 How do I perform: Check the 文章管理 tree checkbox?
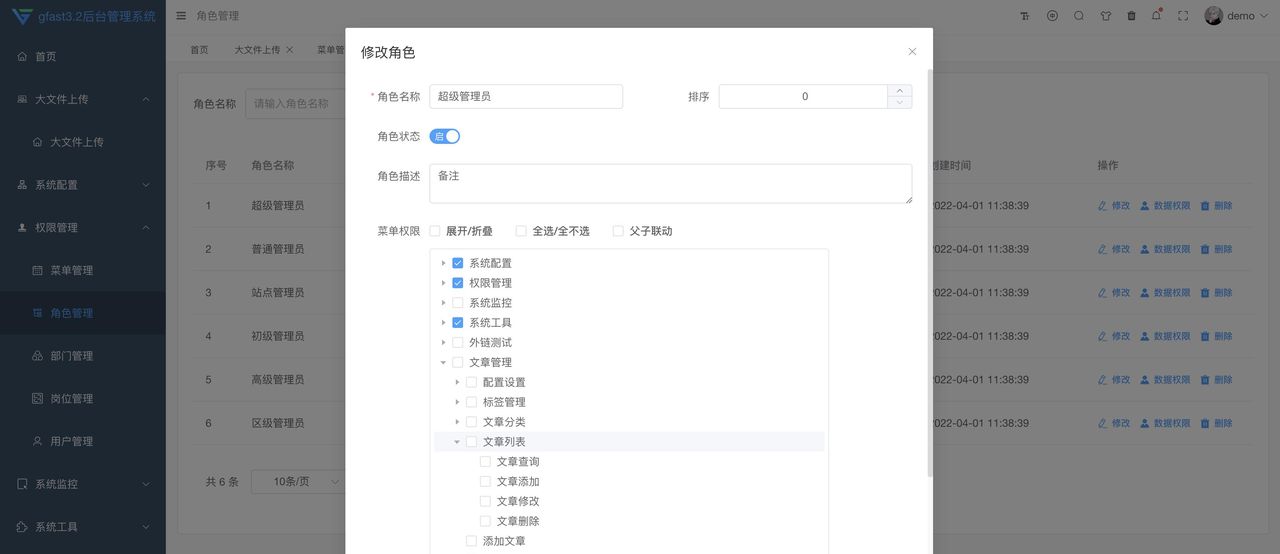click(458, 362)
